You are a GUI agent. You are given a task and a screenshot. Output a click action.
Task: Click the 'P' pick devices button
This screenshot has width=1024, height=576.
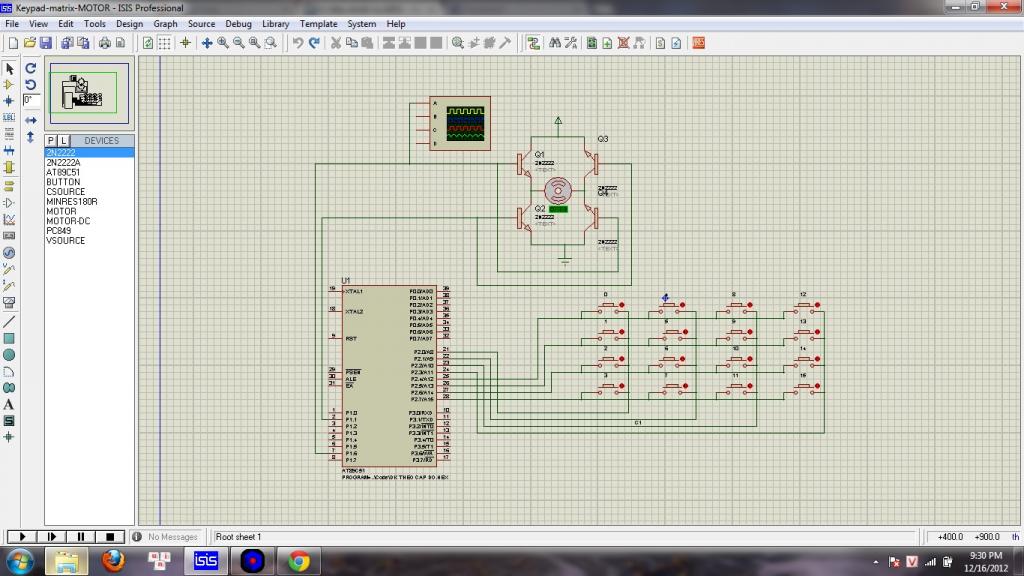[51, 141]
